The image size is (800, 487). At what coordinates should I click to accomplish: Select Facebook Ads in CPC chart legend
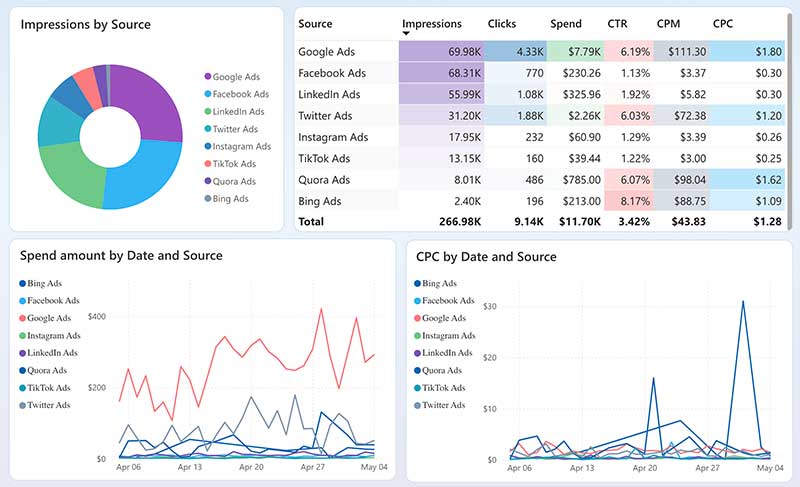tap(444, 300)
